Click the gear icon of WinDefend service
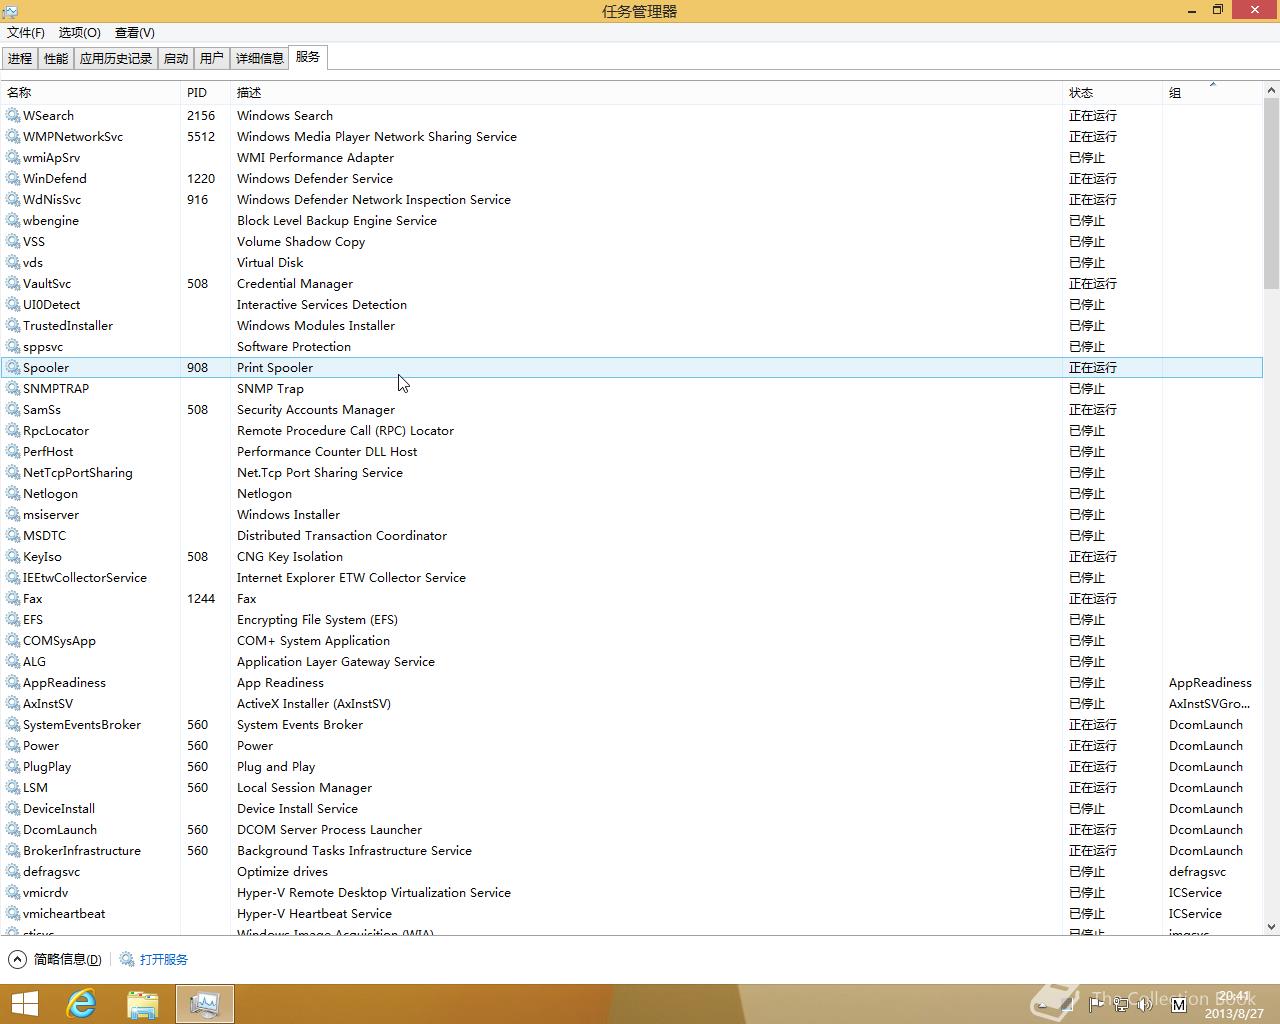The height and width of the screenshot is (1024, 1280). pyautogui.click(x=13, y=179)
